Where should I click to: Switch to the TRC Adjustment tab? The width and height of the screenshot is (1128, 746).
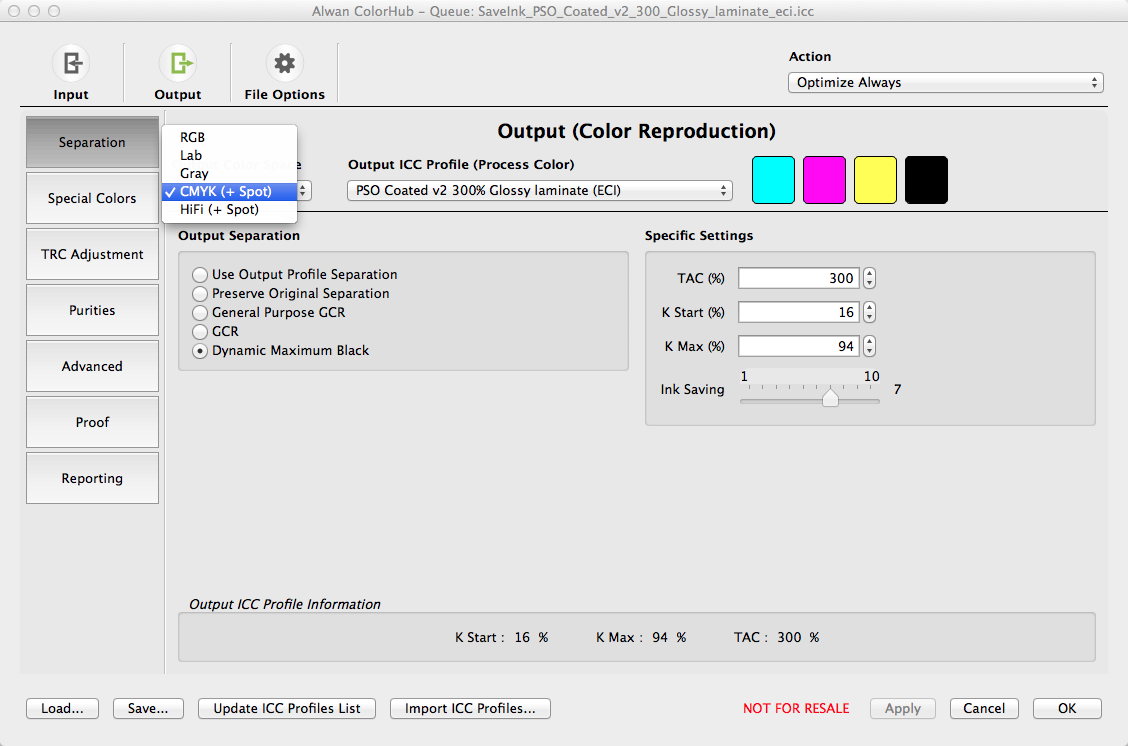[x=92, y=254]
